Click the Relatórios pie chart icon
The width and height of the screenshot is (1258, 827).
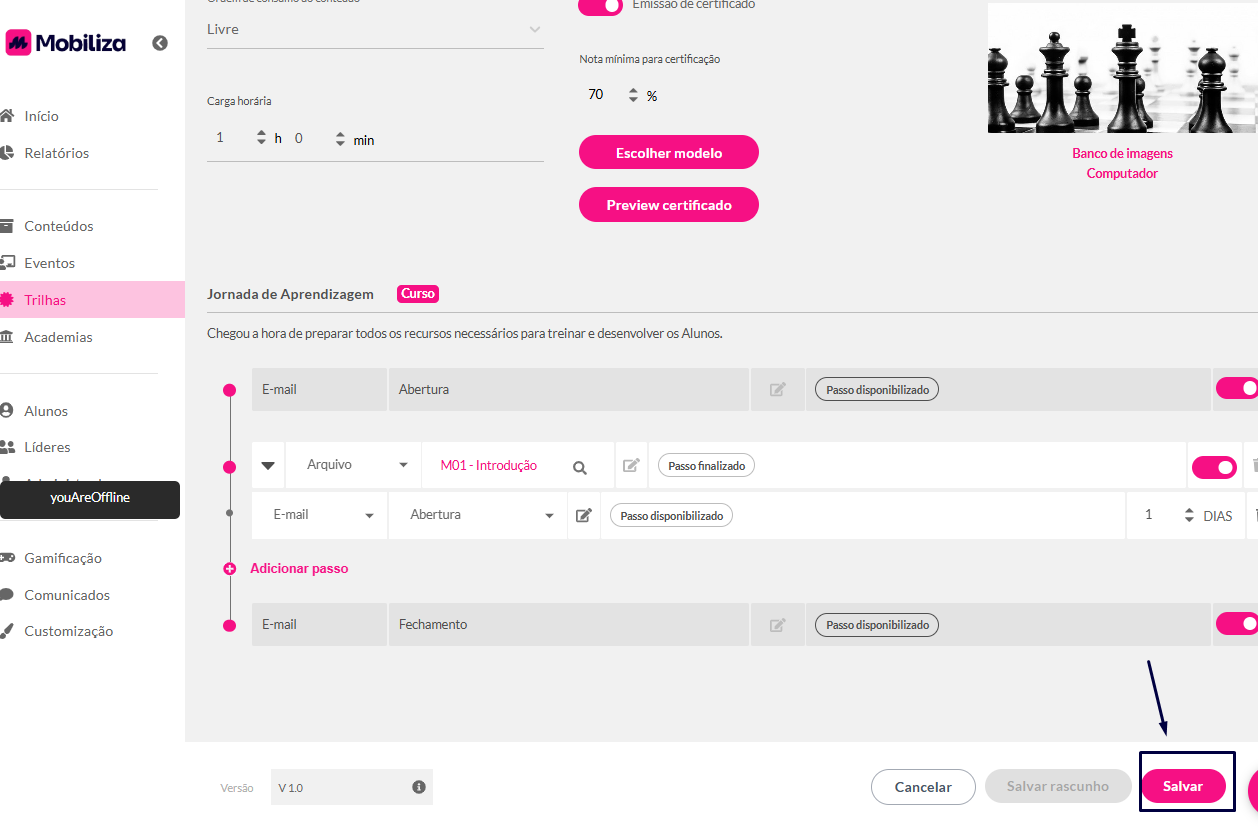click(6, 153)
